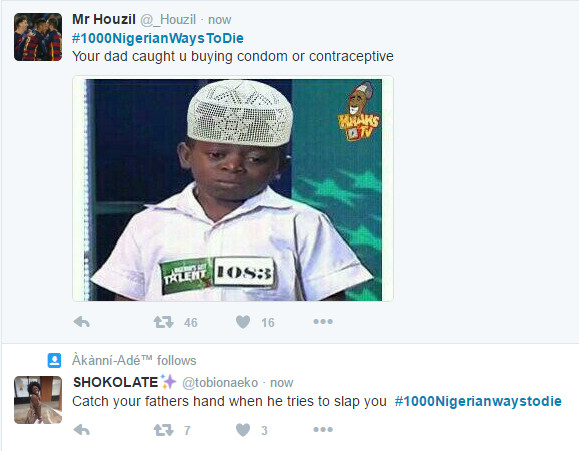Reply to Mr Houzil's tweet
Viewport: 579px width, 451px height.
tap(82, 322)
